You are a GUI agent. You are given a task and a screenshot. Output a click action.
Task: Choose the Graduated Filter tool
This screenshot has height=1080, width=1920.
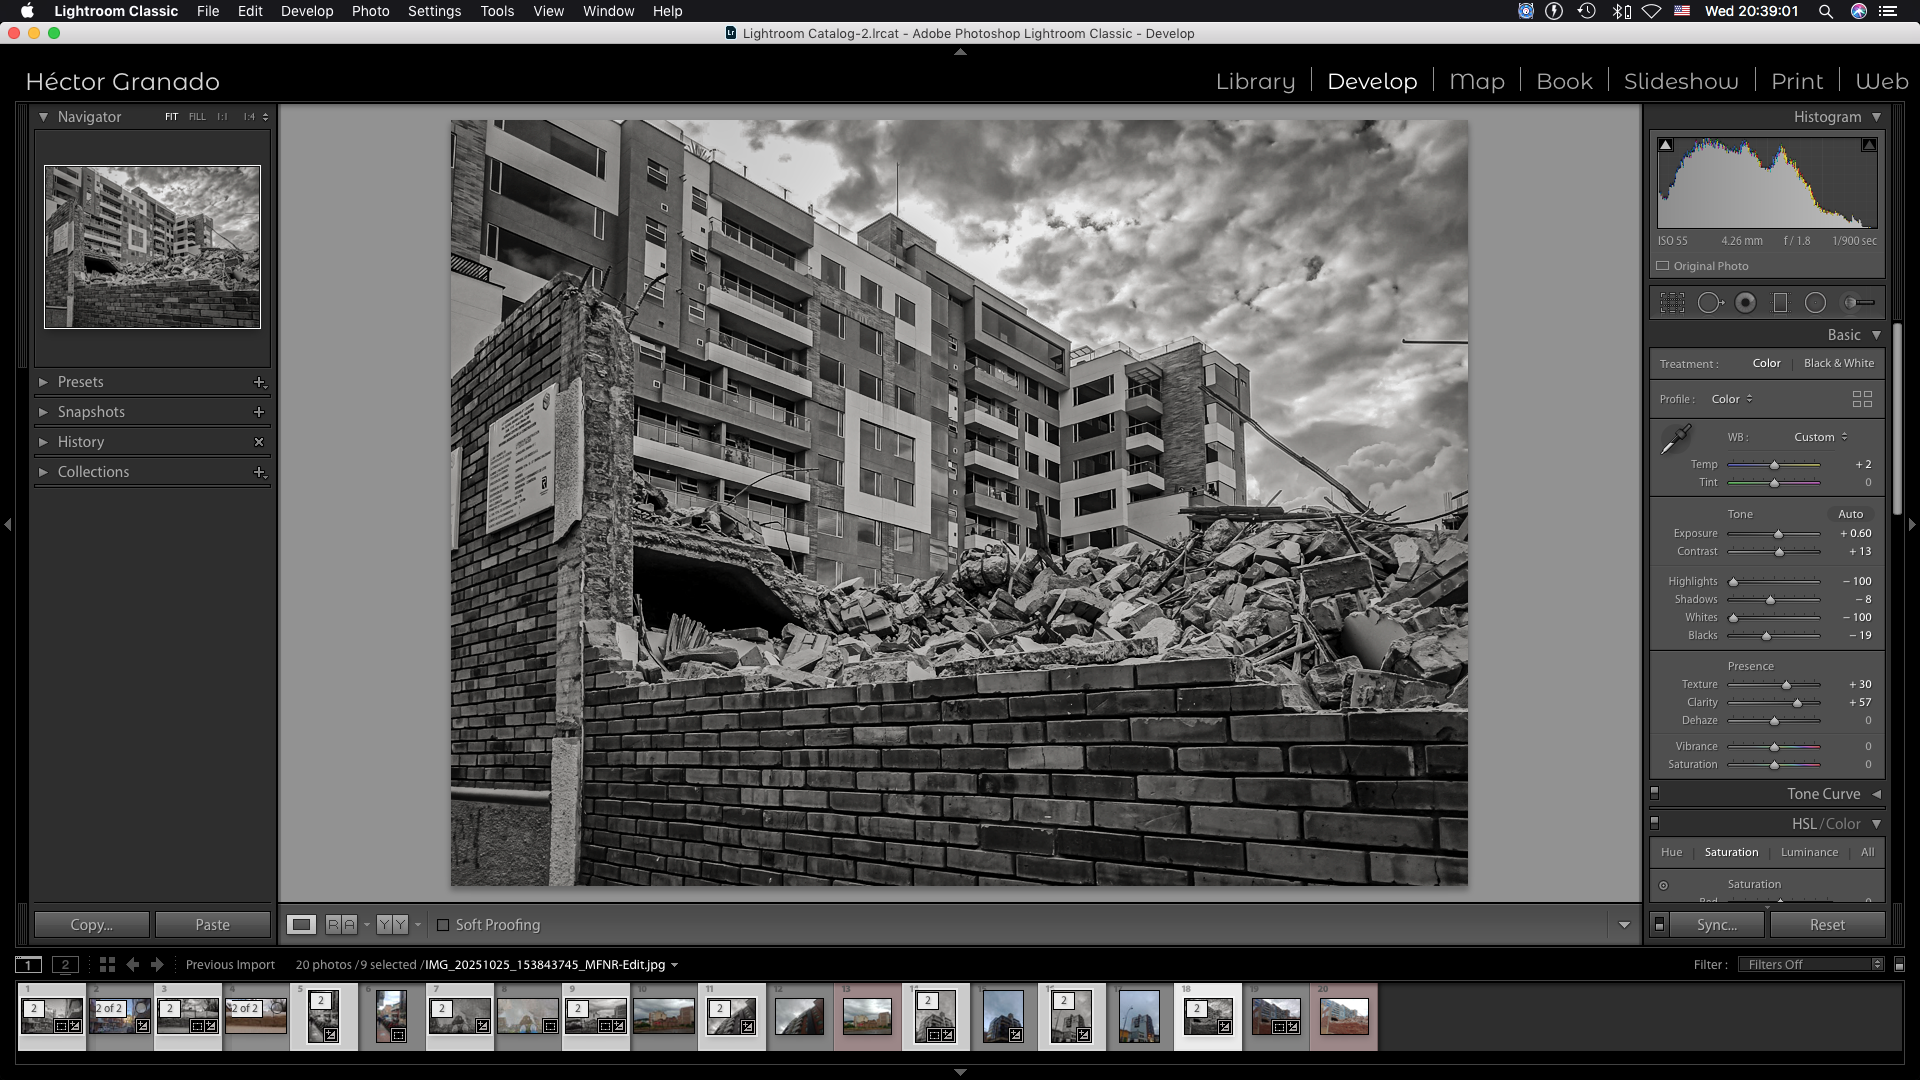pyautogui.click(x=1780, y=303)
